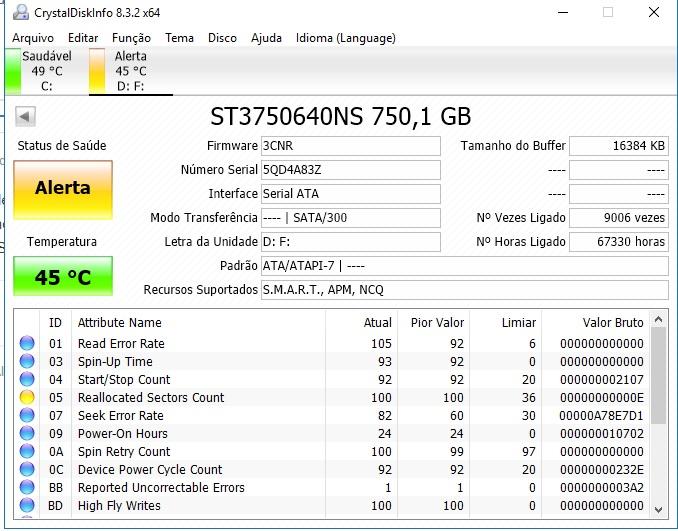Viewport: 678px width, 531px height.
Task: Click raw value 00000000000E of Reallocated Sectors
Action: 602,398
